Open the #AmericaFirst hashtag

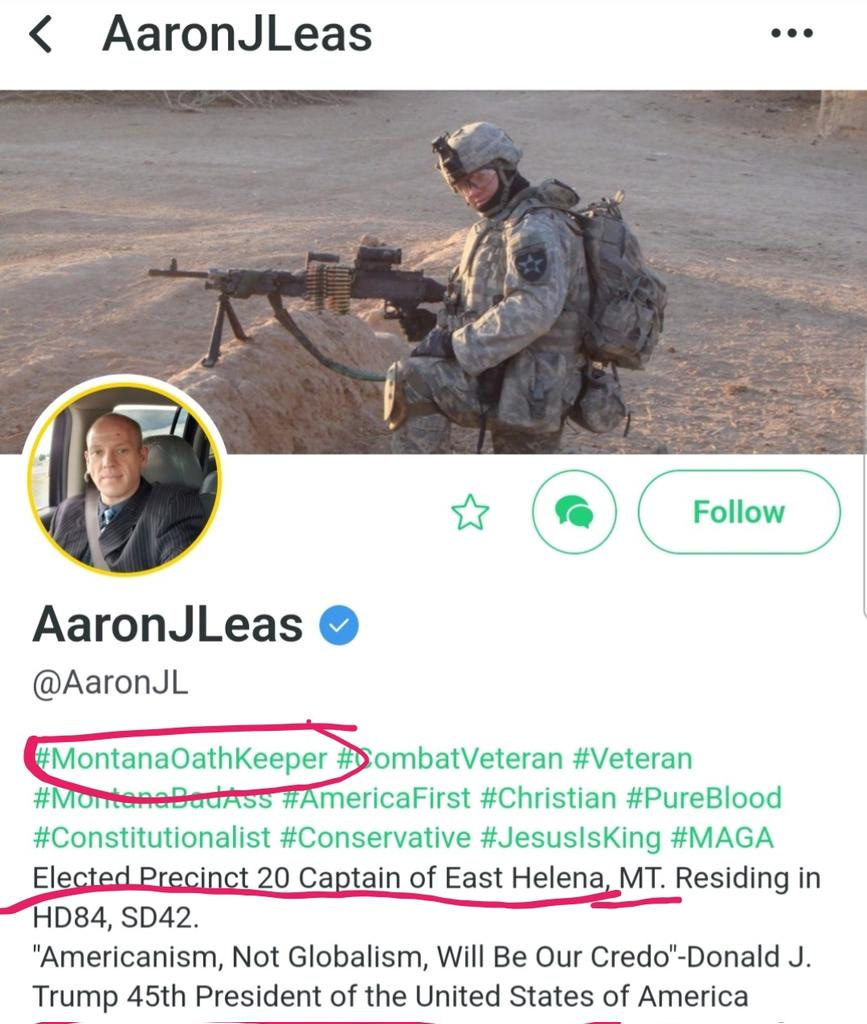pos(376,798)
